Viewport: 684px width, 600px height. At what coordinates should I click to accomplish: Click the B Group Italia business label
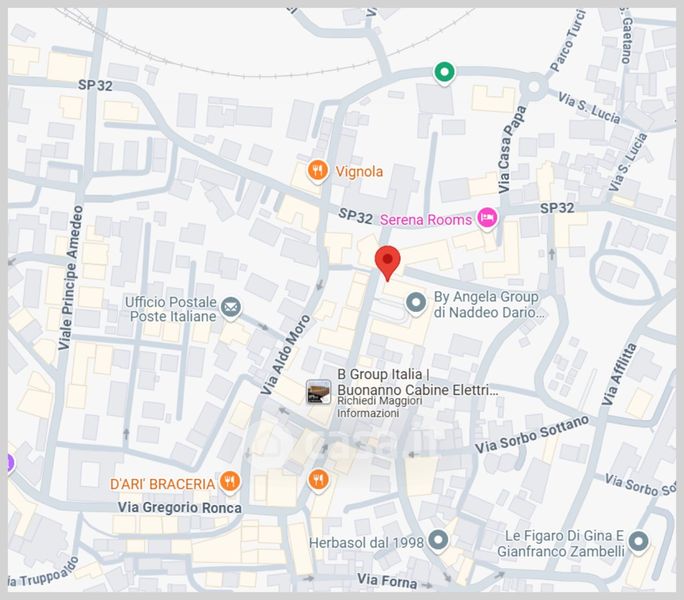(417, 382)
